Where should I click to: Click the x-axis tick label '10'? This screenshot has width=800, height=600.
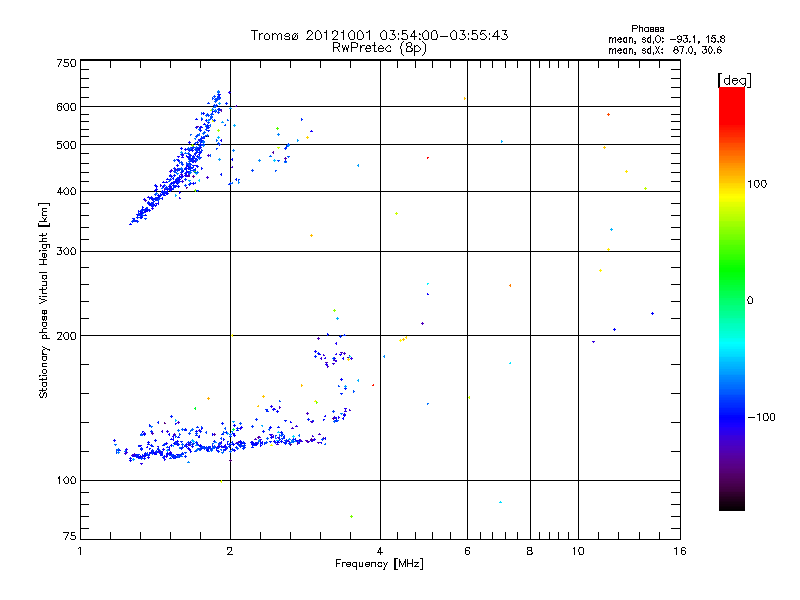578,551
